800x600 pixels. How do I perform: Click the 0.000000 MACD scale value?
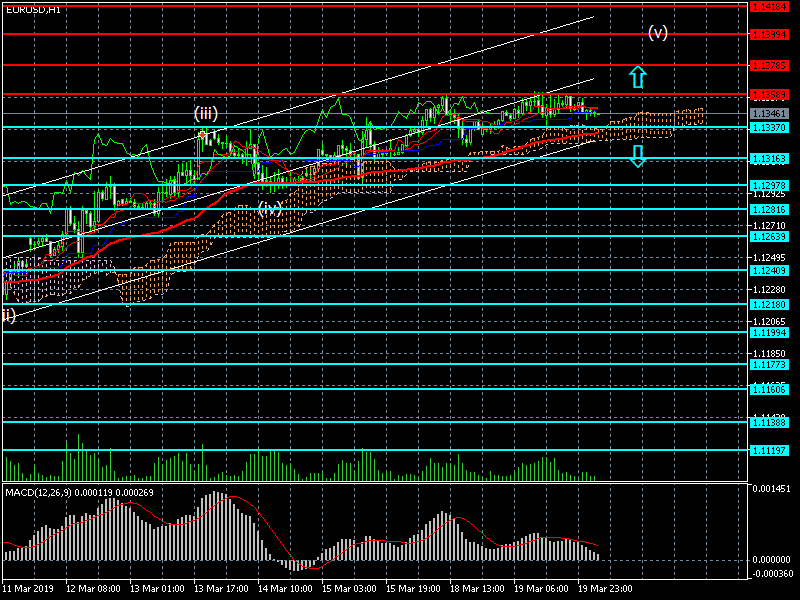coord(771,560)
